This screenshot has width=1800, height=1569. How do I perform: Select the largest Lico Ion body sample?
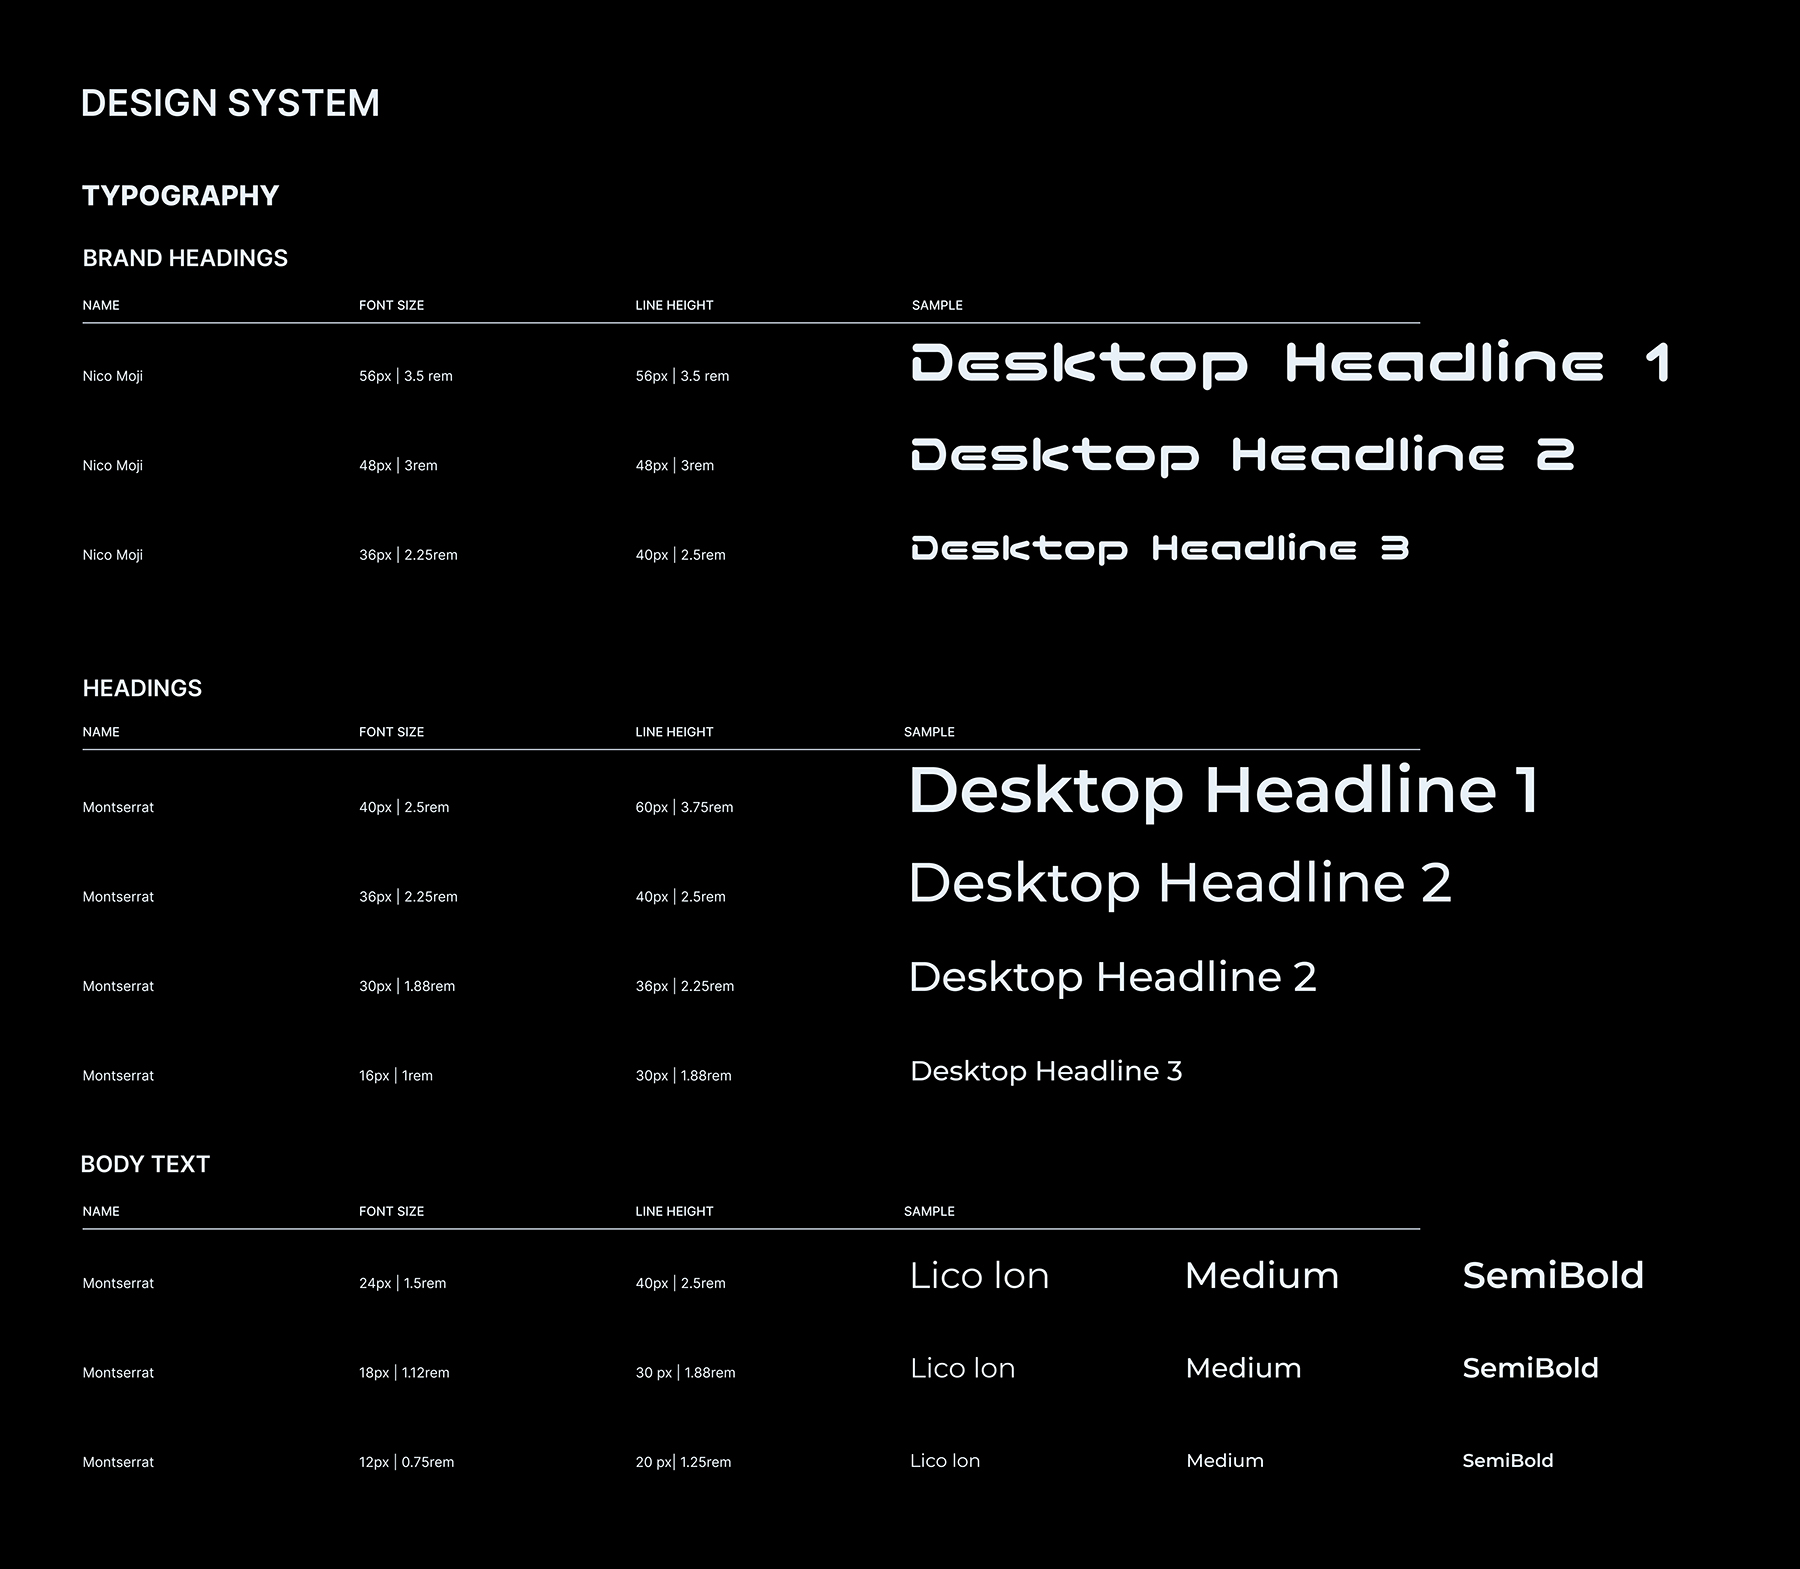pyautogui.click(x=979, y=1275)
